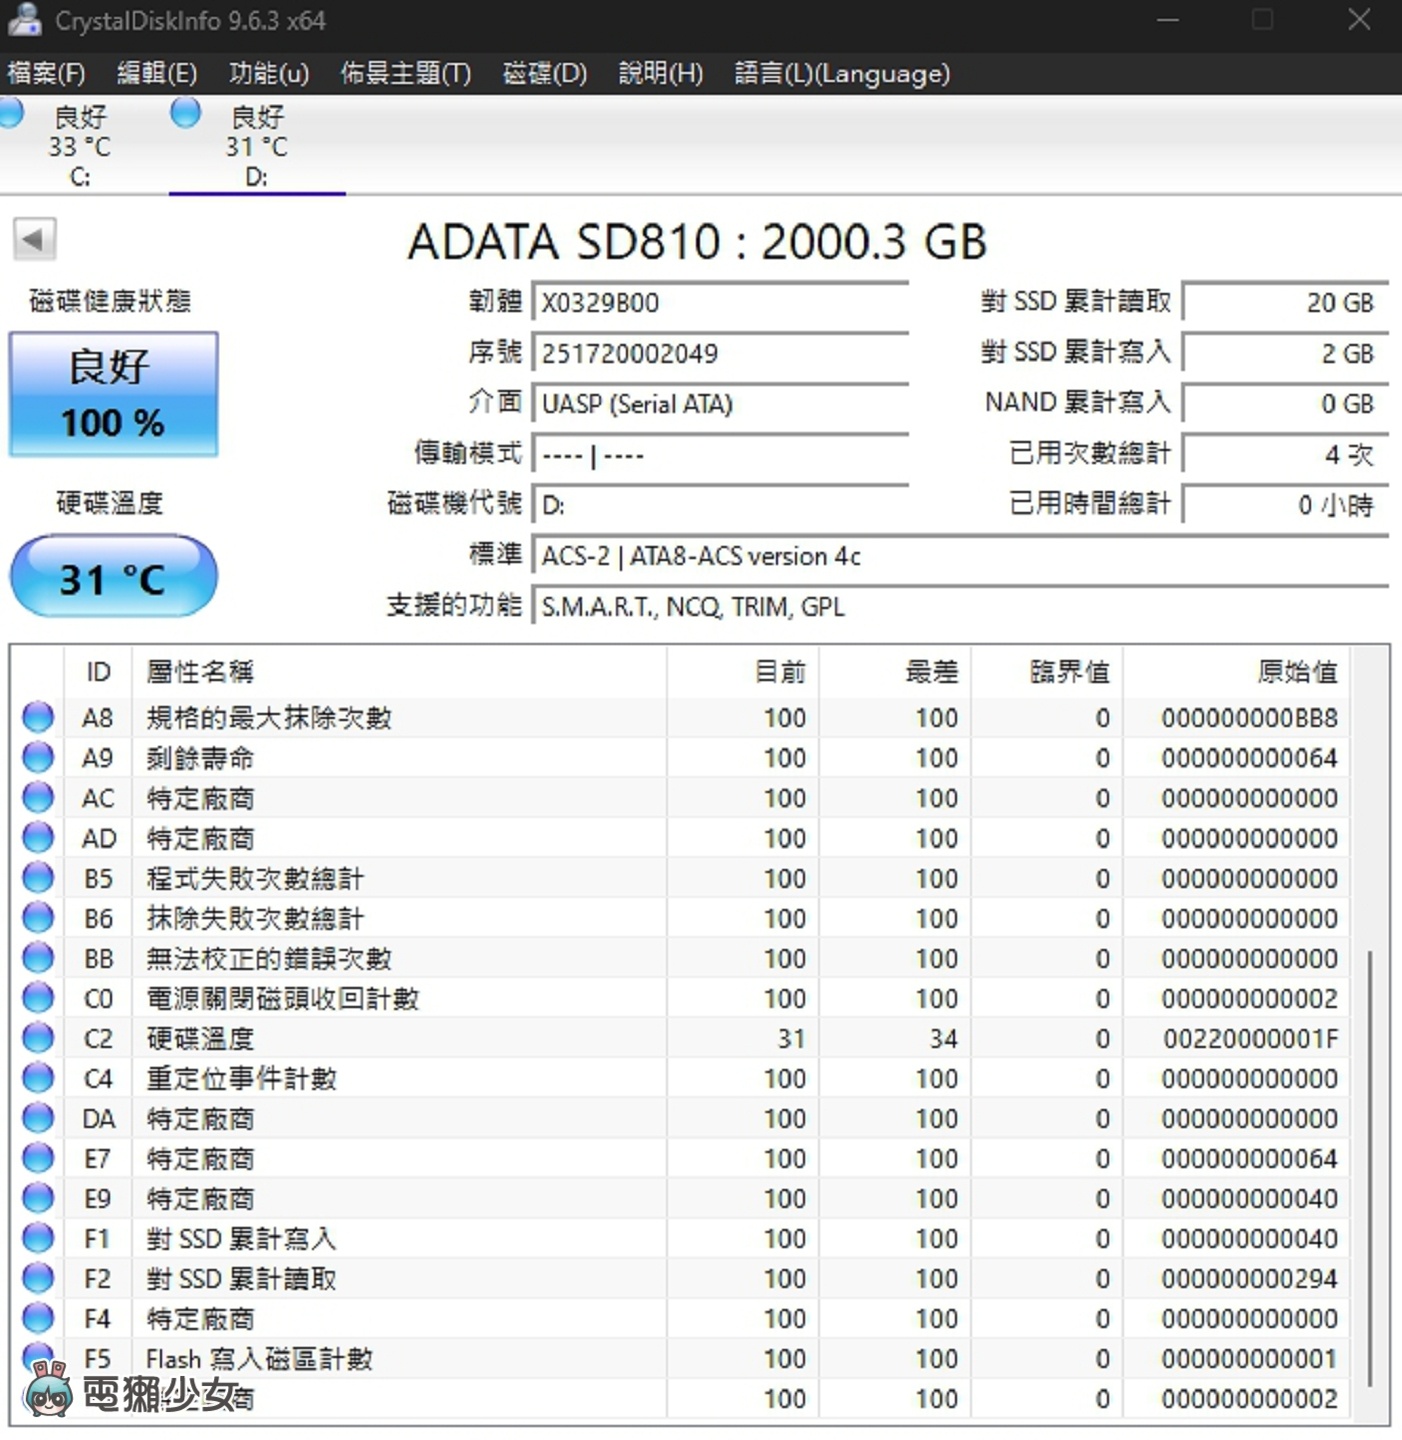Click the CrystalDiskInfo app icon in title bar
The height and width of the screenshot is (1440, 1402).
click(x=24, y=20)
